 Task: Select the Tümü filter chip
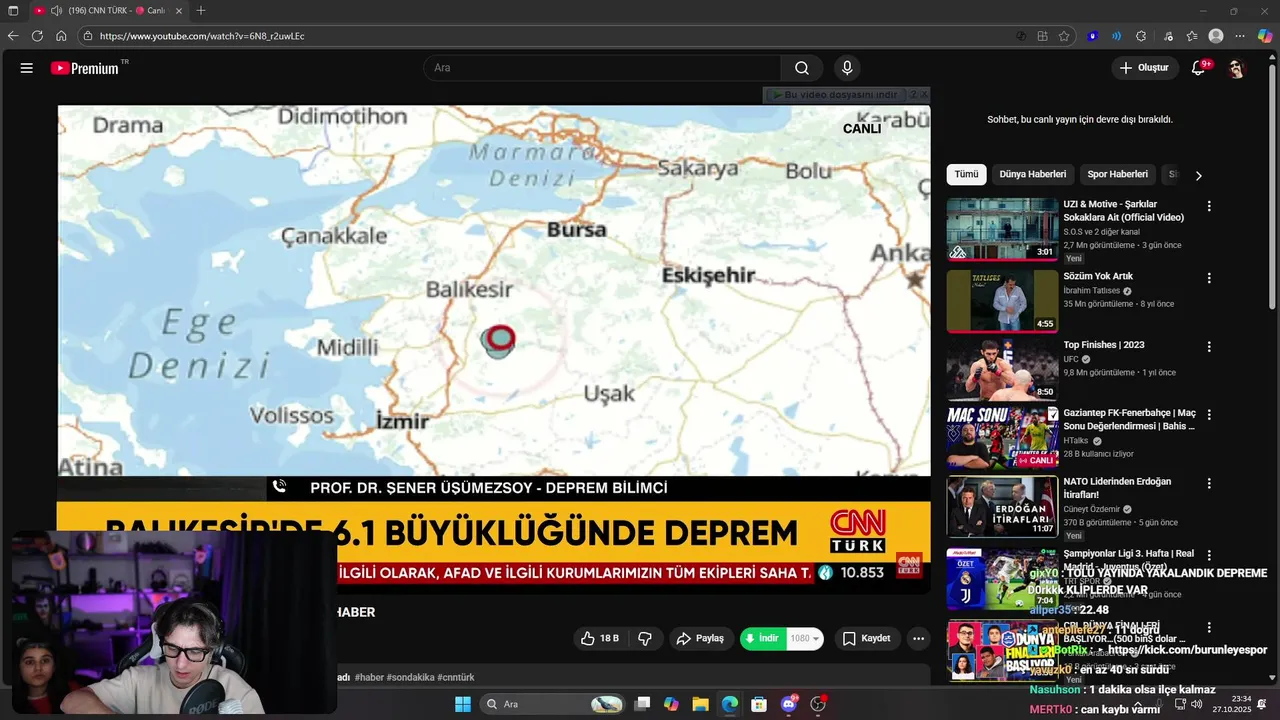[966, 174]
